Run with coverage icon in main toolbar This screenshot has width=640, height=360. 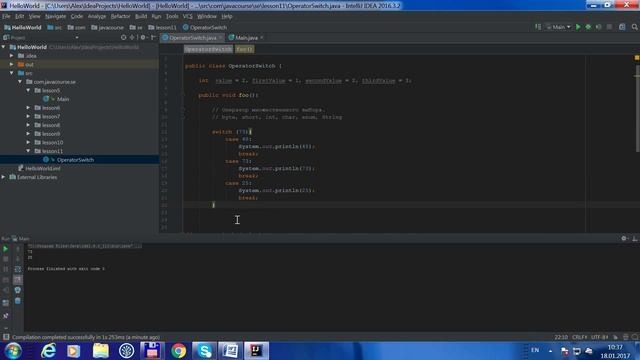[599, 27]
